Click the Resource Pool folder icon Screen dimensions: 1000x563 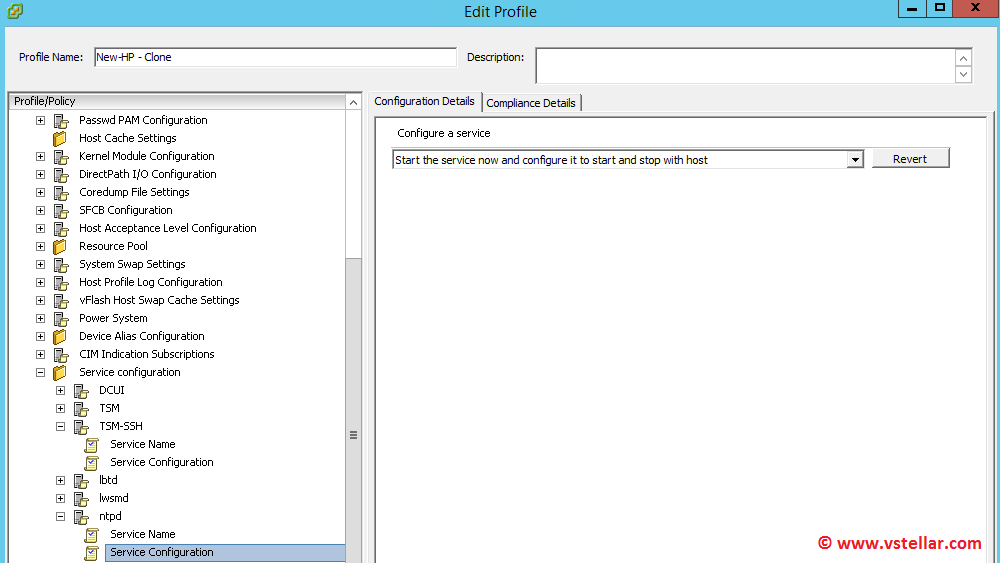pos(60,247)
